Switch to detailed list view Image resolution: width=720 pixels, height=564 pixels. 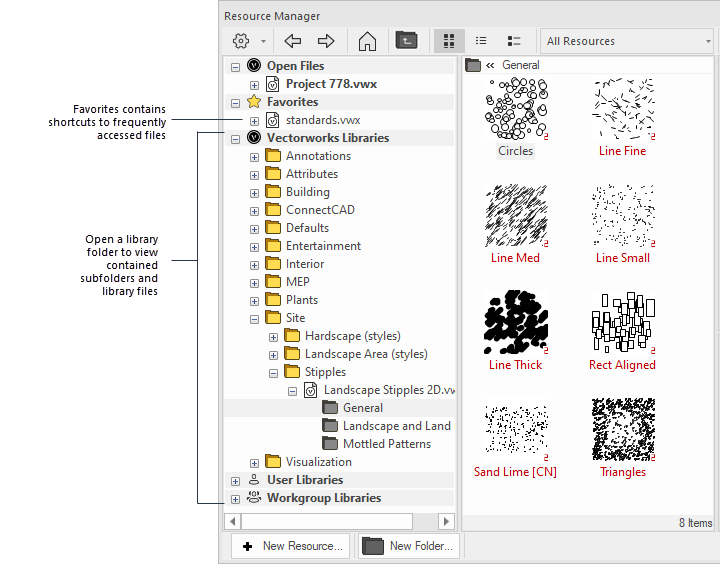(x=514, y=41)
